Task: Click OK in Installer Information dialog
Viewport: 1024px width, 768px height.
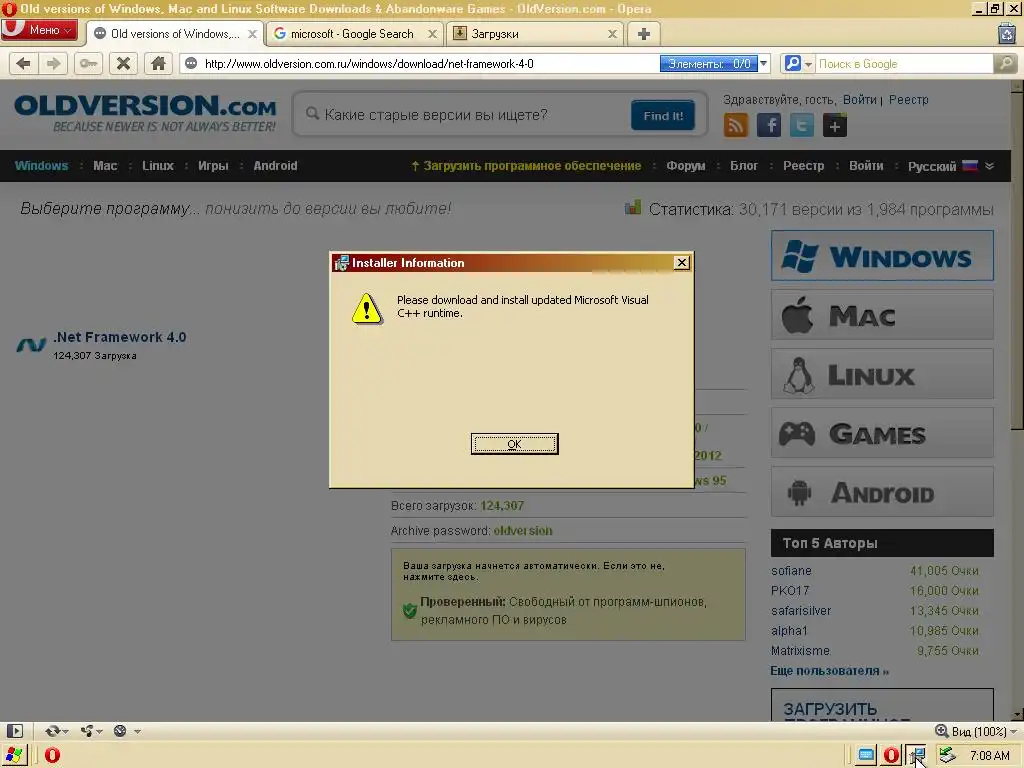Action: [515, 444]
